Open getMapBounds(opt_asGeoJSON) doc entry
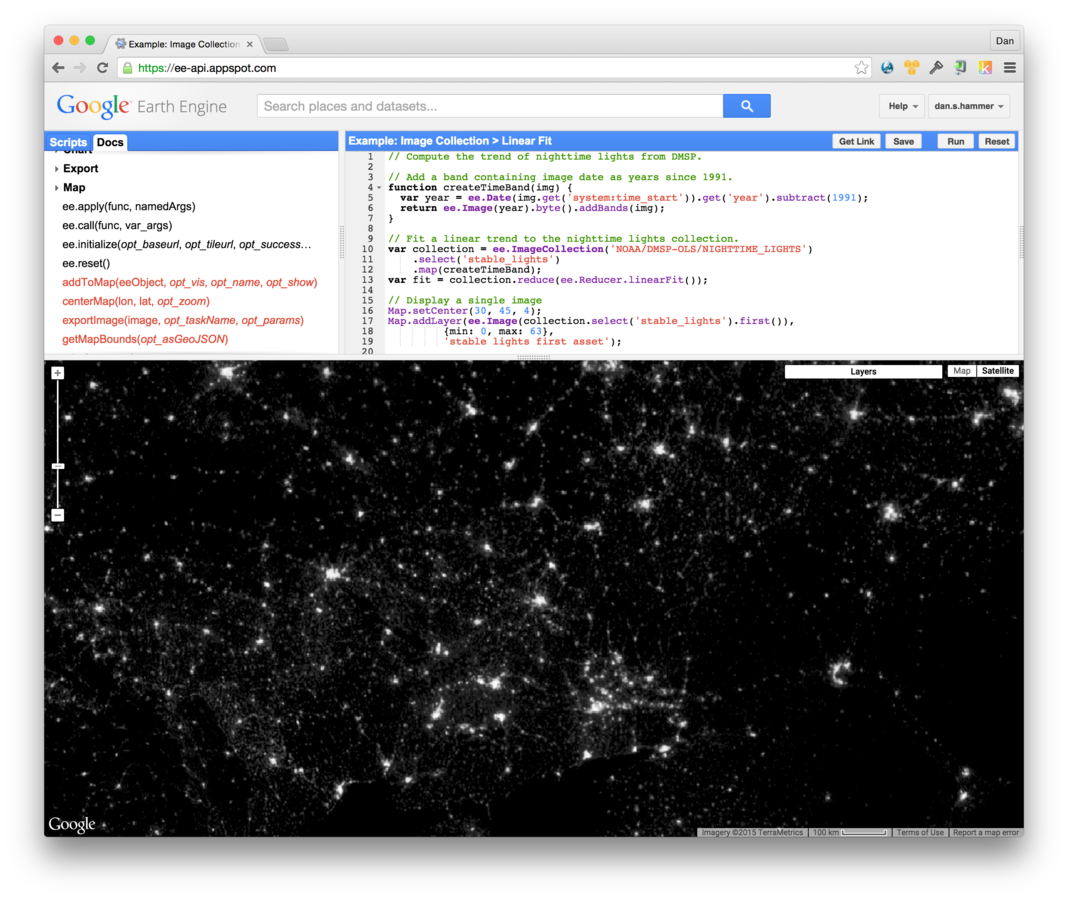Viewport: 1068px width, 900px height. [x=145, y=339]
